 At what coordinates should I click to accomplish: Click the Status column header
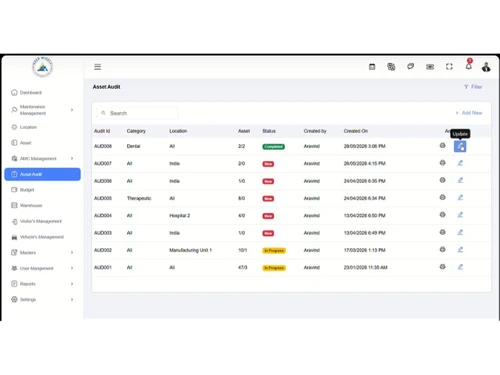pyautogui.click(x=269, y=131)
